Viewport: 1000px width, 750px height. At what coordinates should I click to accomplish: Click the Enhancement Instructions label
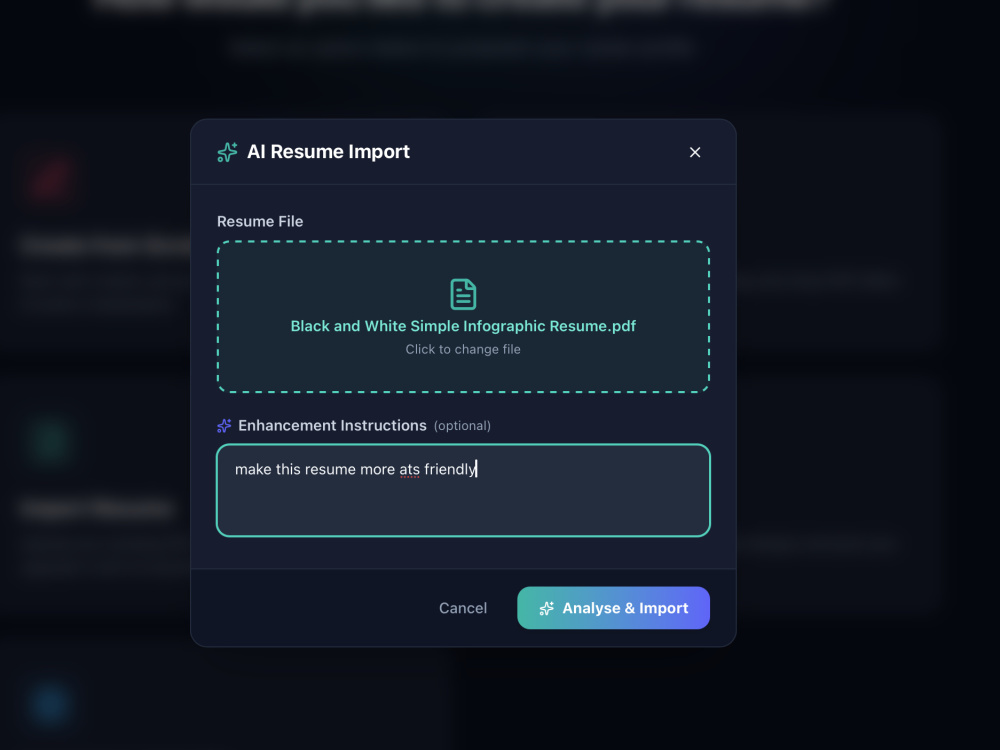(x=332, y=425)
